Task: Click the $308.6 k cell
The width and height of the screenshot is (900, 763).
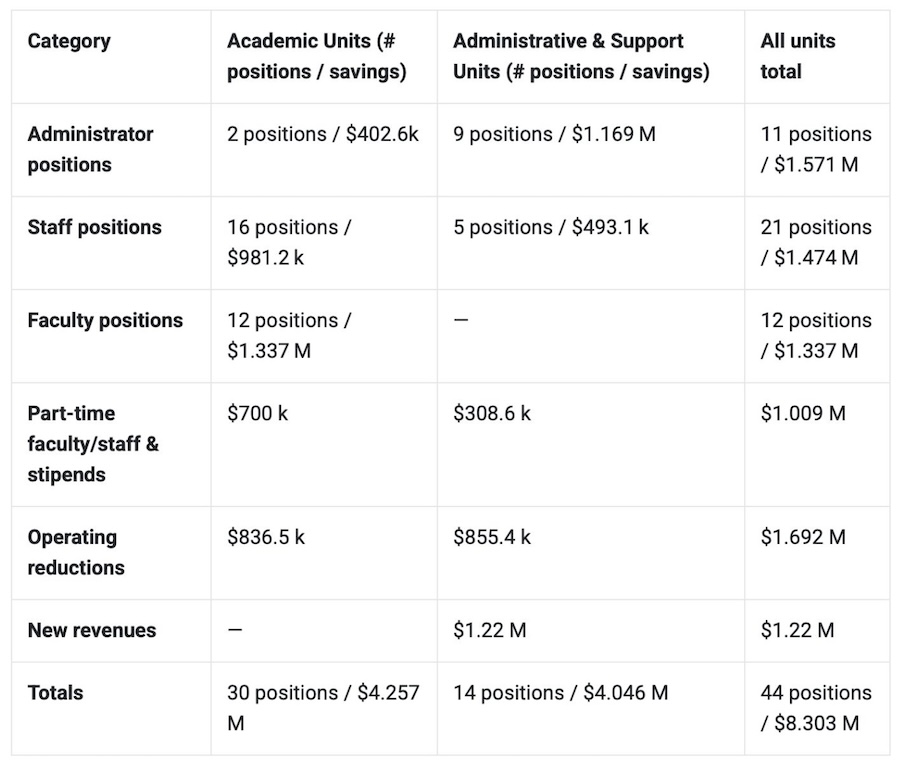Action: tap(492, 413)
